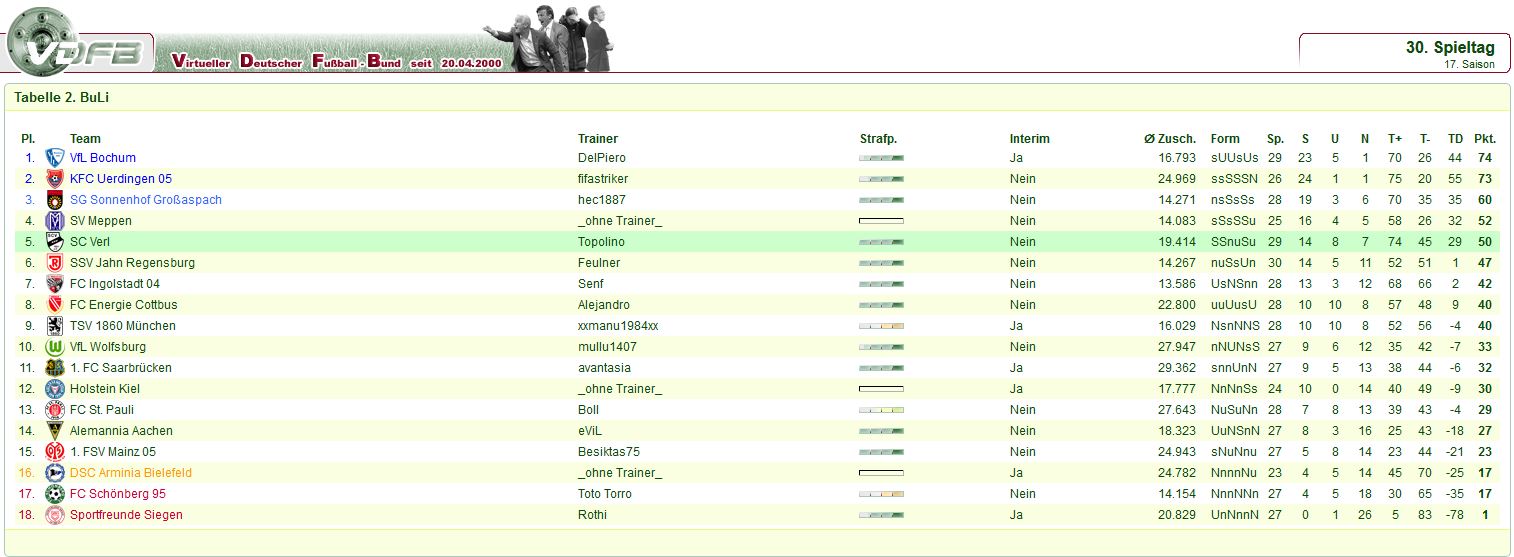Click the penalty bar for VfL Bochum
This screenshot has width=1514, height=557.
click(x=881, y=158)
